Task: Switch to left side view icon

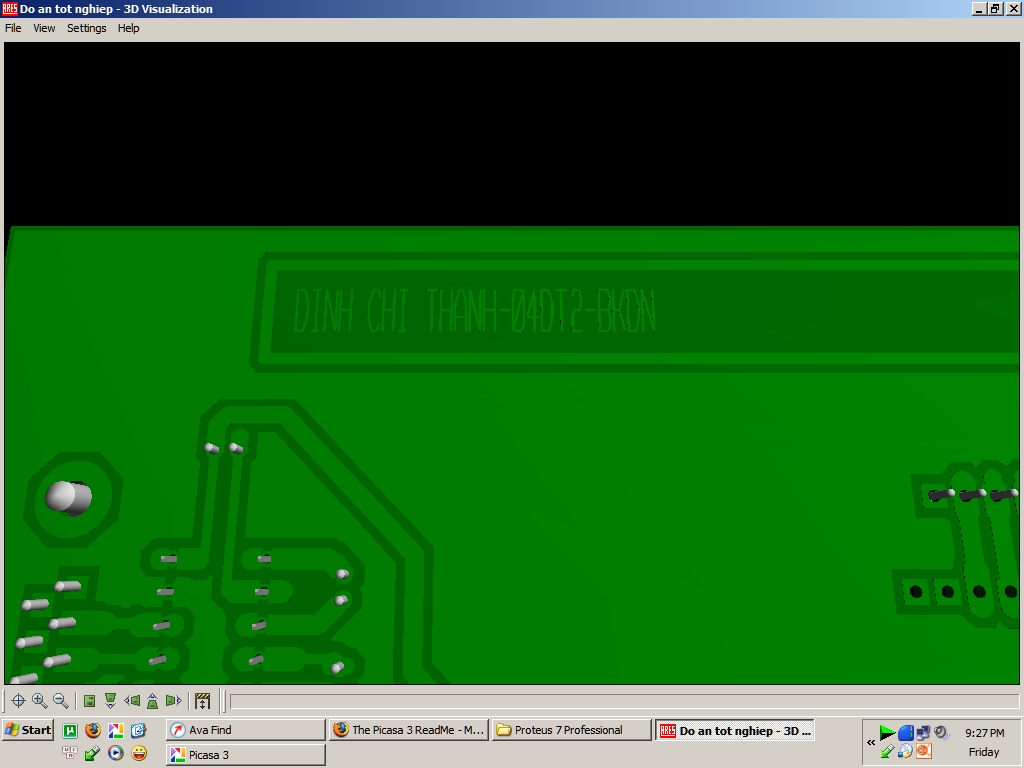Action: (x=132, y=701)
